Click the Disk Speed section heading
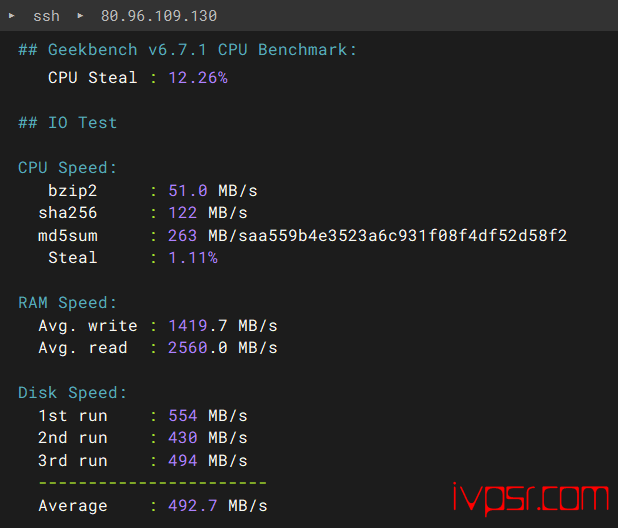618x528 pixels. click(73, 393)
